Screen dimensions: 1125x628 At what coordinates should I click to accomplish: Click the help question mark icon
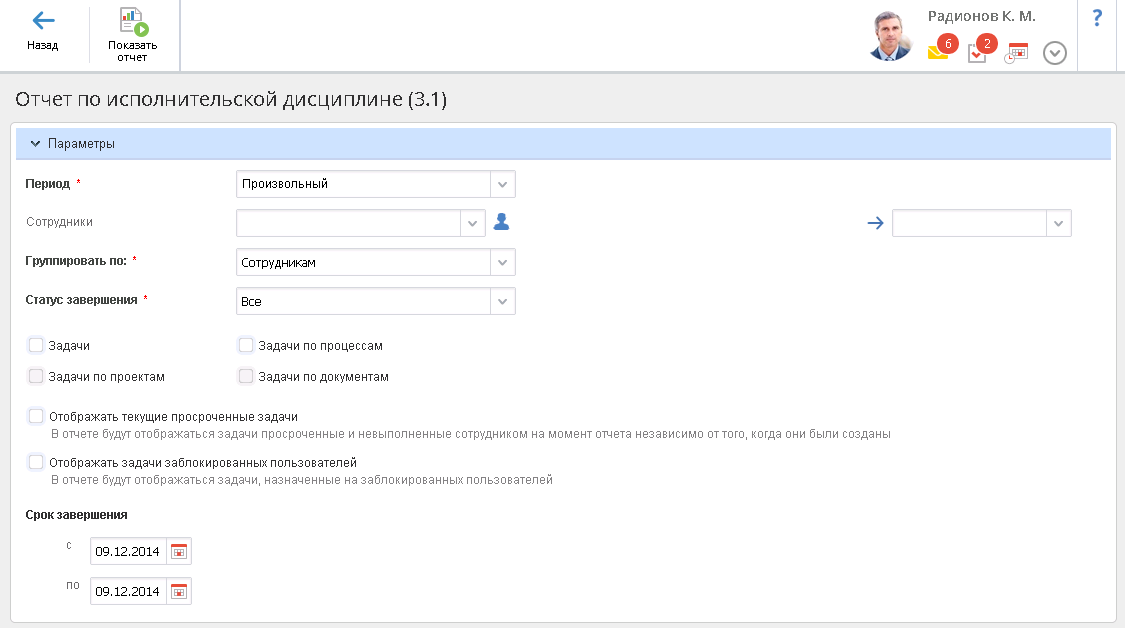point(1097,17)
